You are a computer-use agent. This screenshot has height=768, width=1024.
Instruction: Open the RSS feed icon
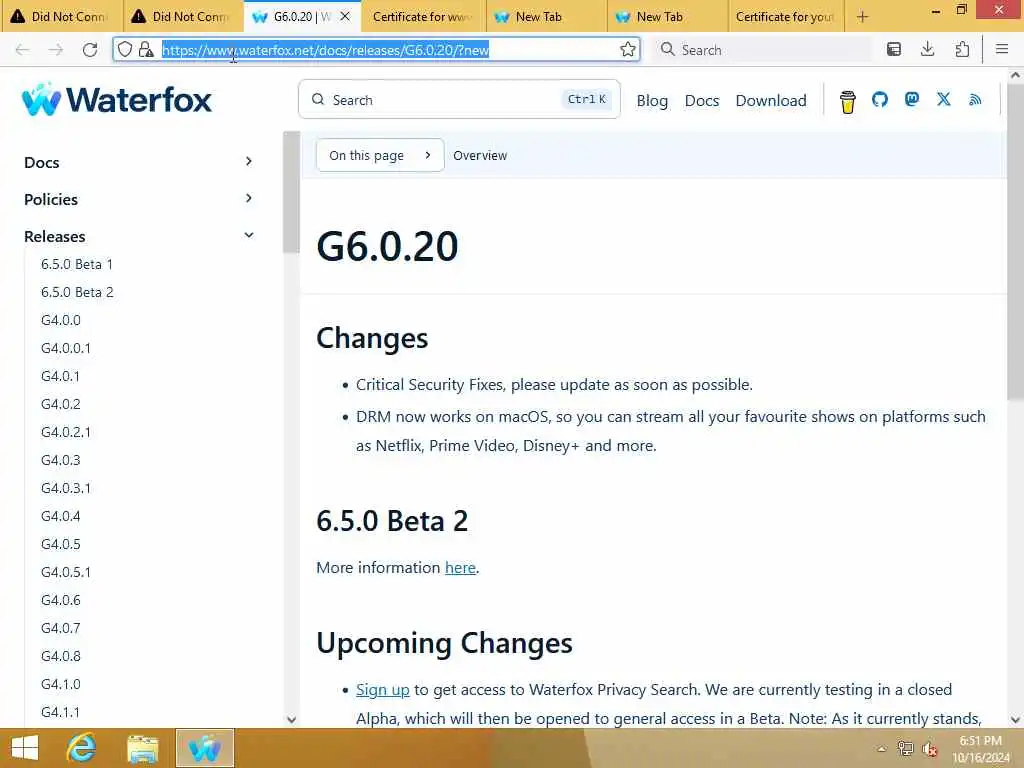coord(975,99)
